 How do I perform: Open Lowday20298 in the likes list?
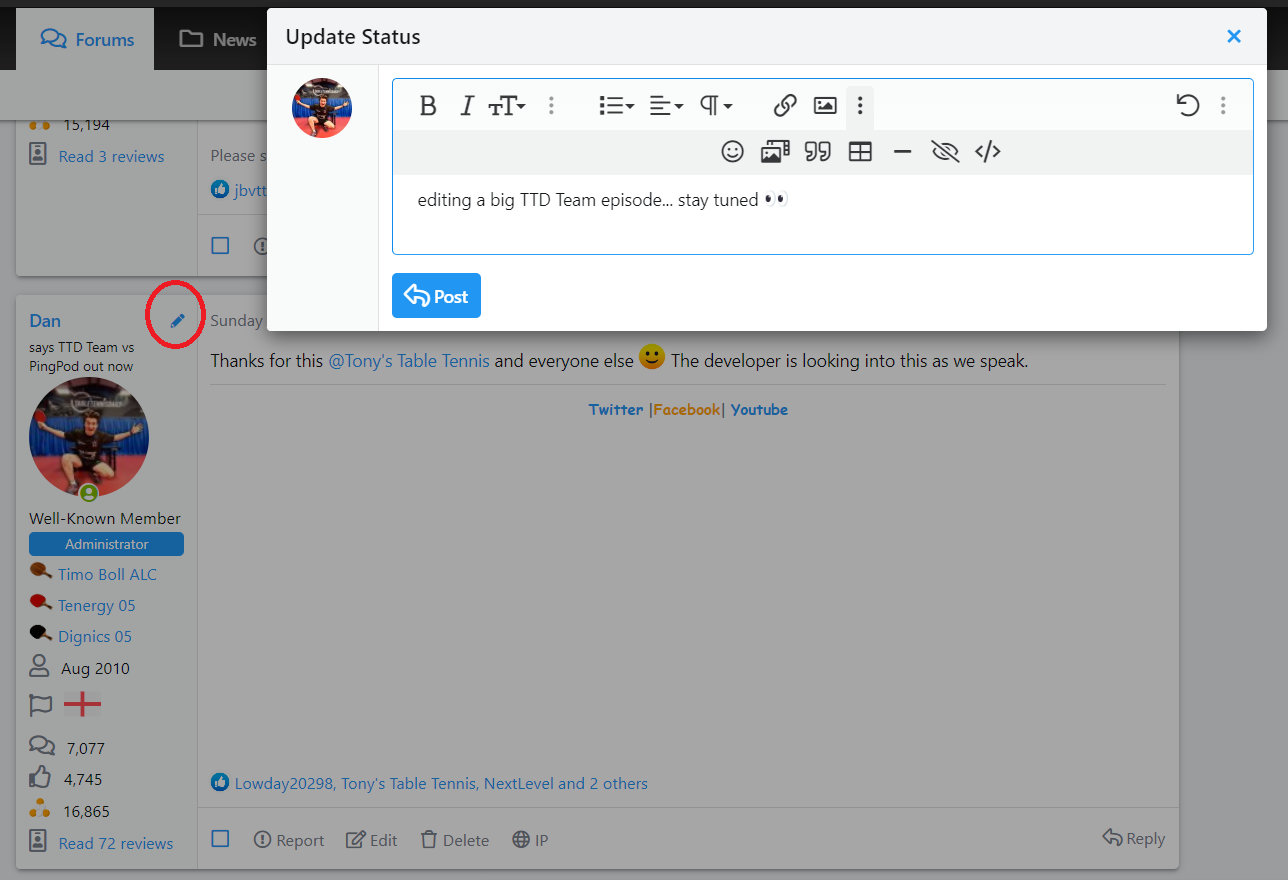(x=284, y=783)
